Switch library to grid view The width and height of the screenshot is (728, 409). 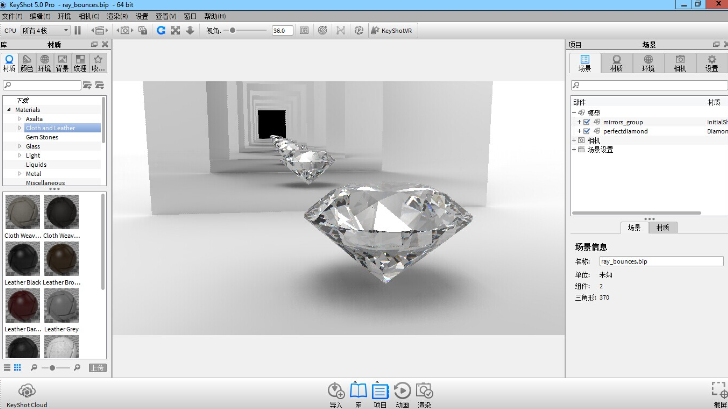pyautogui.click(x=18, y=368)
